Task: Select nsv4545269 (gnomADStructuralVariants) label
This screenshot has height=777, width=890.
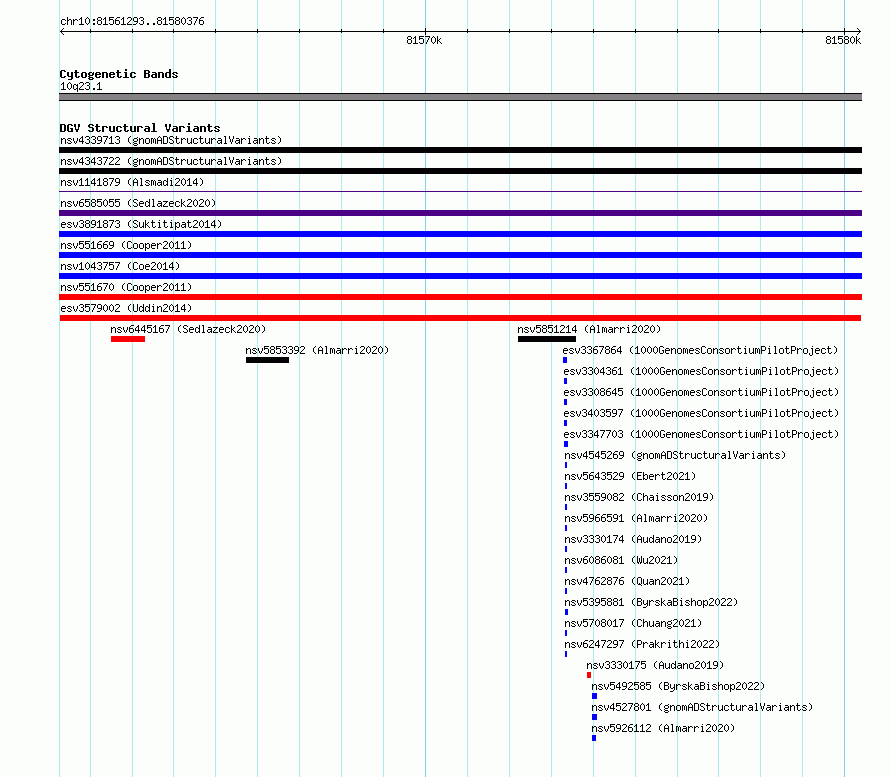Action: [x=675, y=455]
